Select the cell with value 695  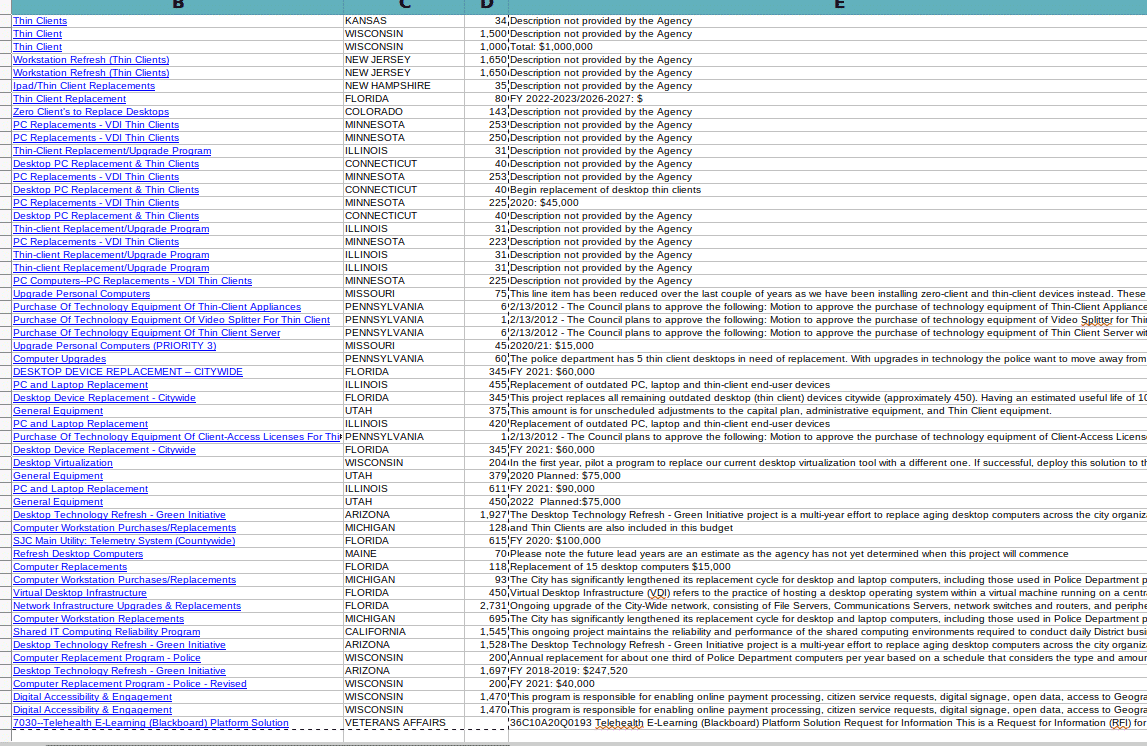coord(486,619)
